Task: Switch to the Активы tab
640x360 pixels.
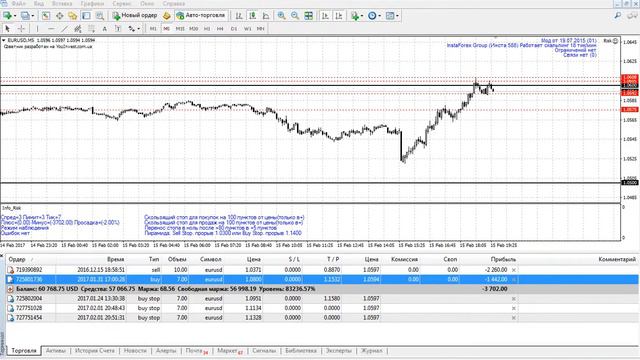Action: [x=56, y=351]
